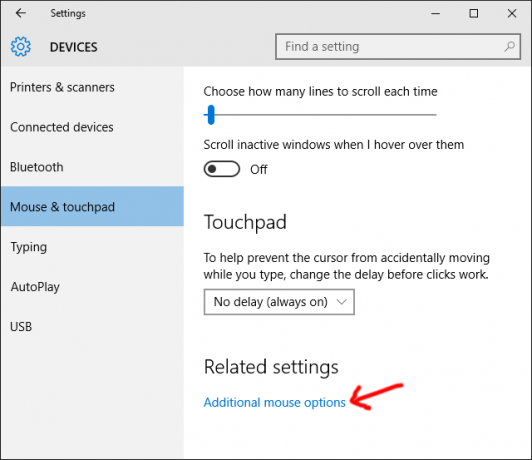Click the scroll lines slider handle

tap(211, 115)
